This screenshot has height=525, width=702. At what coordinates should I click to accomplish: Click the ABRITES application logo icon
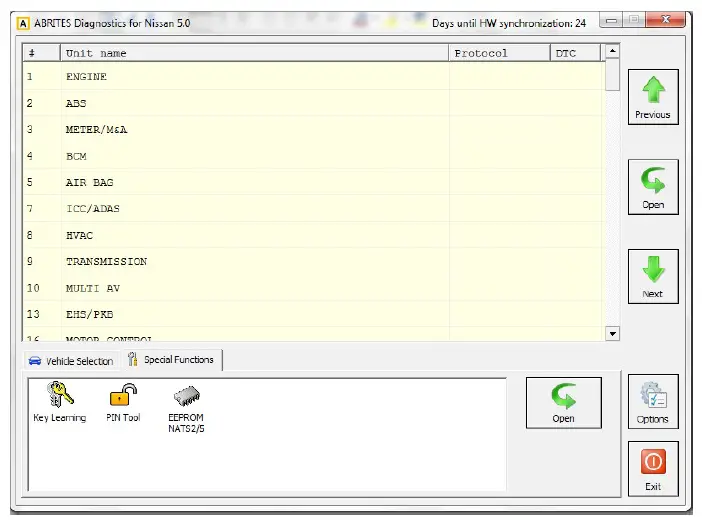click(x=23, y=23)
